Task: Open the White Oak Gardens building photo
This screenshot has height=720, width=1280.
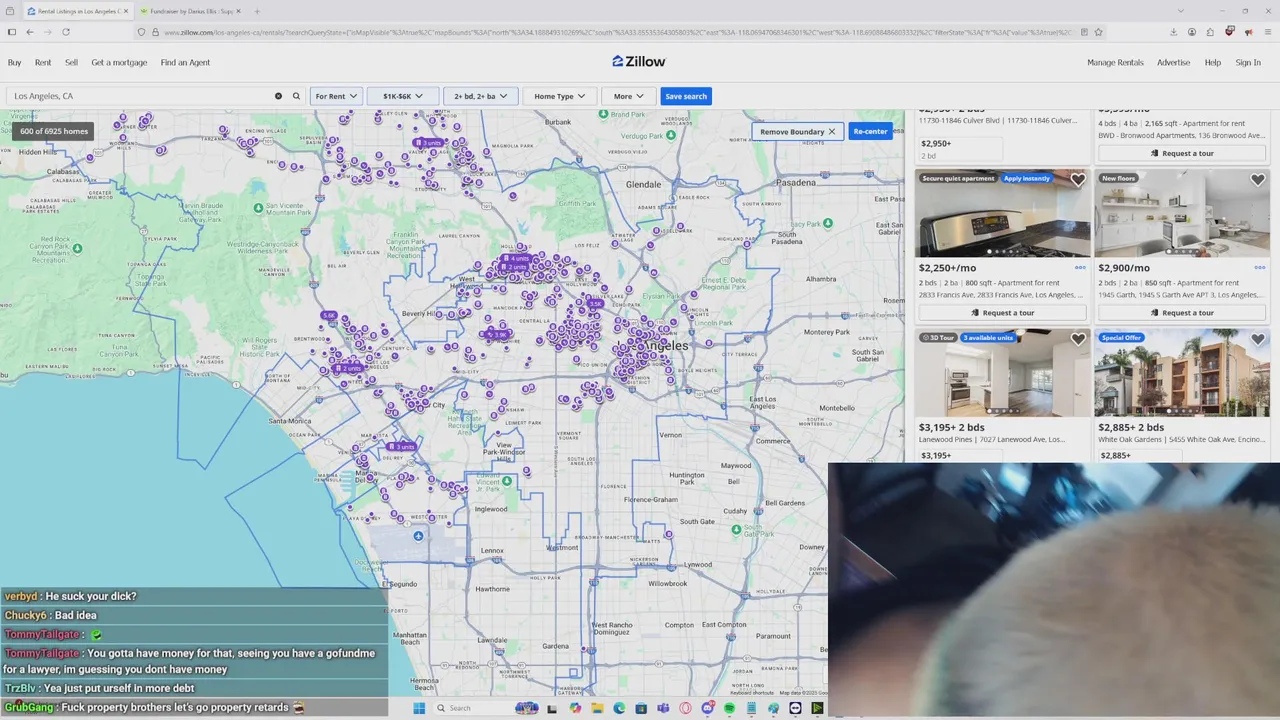Action: (1182, 373)
